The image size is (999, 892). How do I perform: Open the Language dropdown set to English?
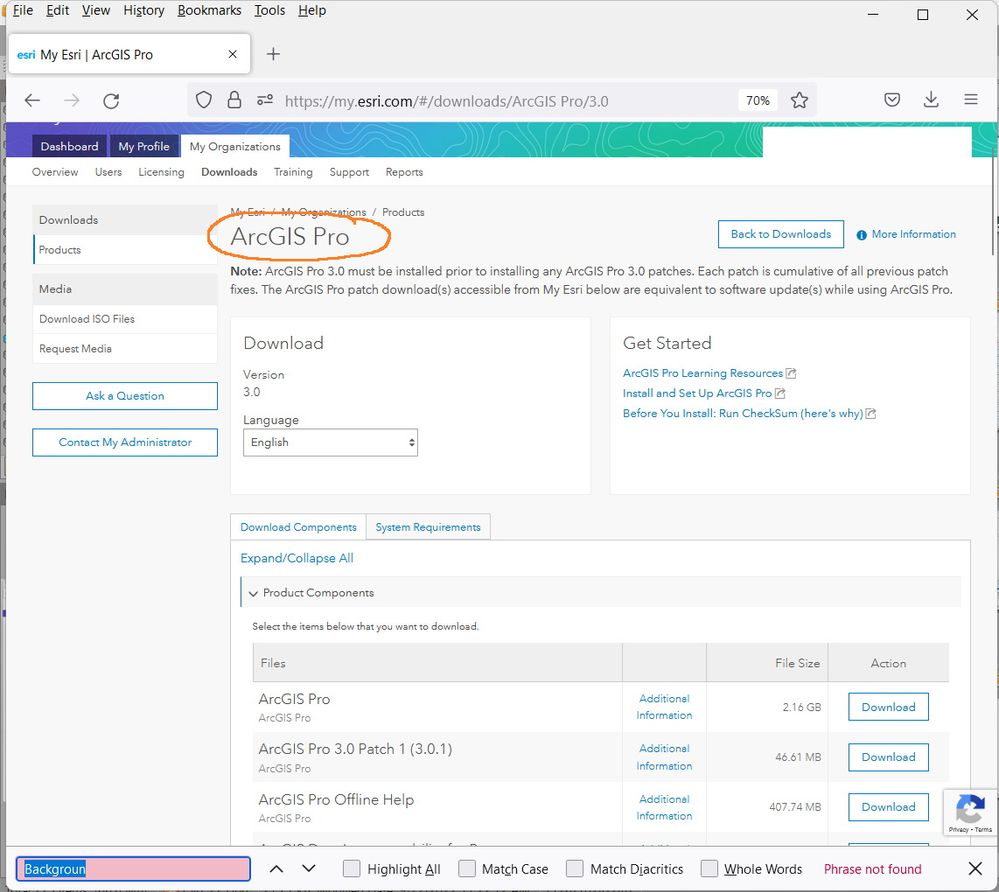click(x=330, y=442)
